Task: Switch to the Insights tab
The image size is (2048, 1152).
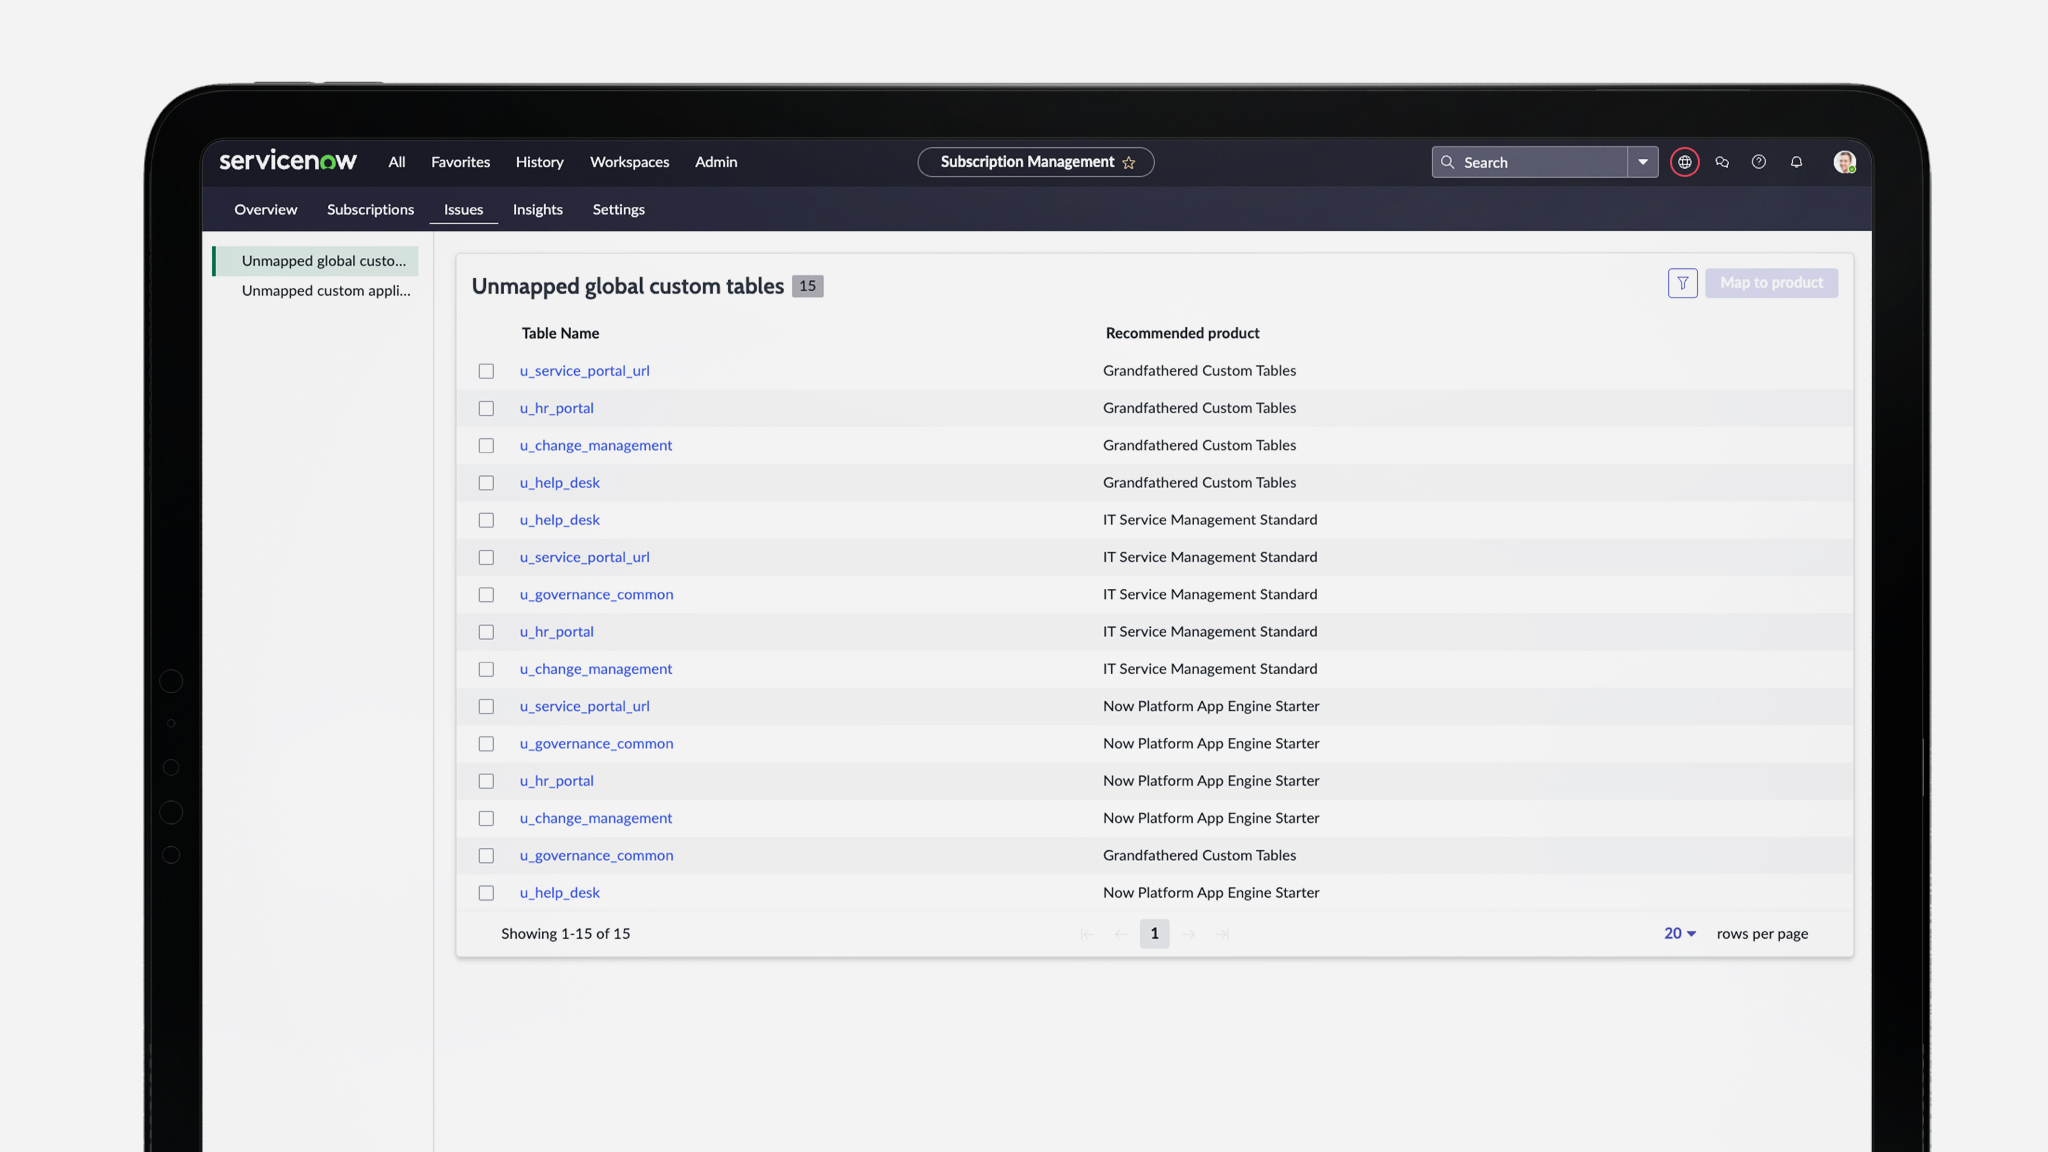Action: click(537, 210)
